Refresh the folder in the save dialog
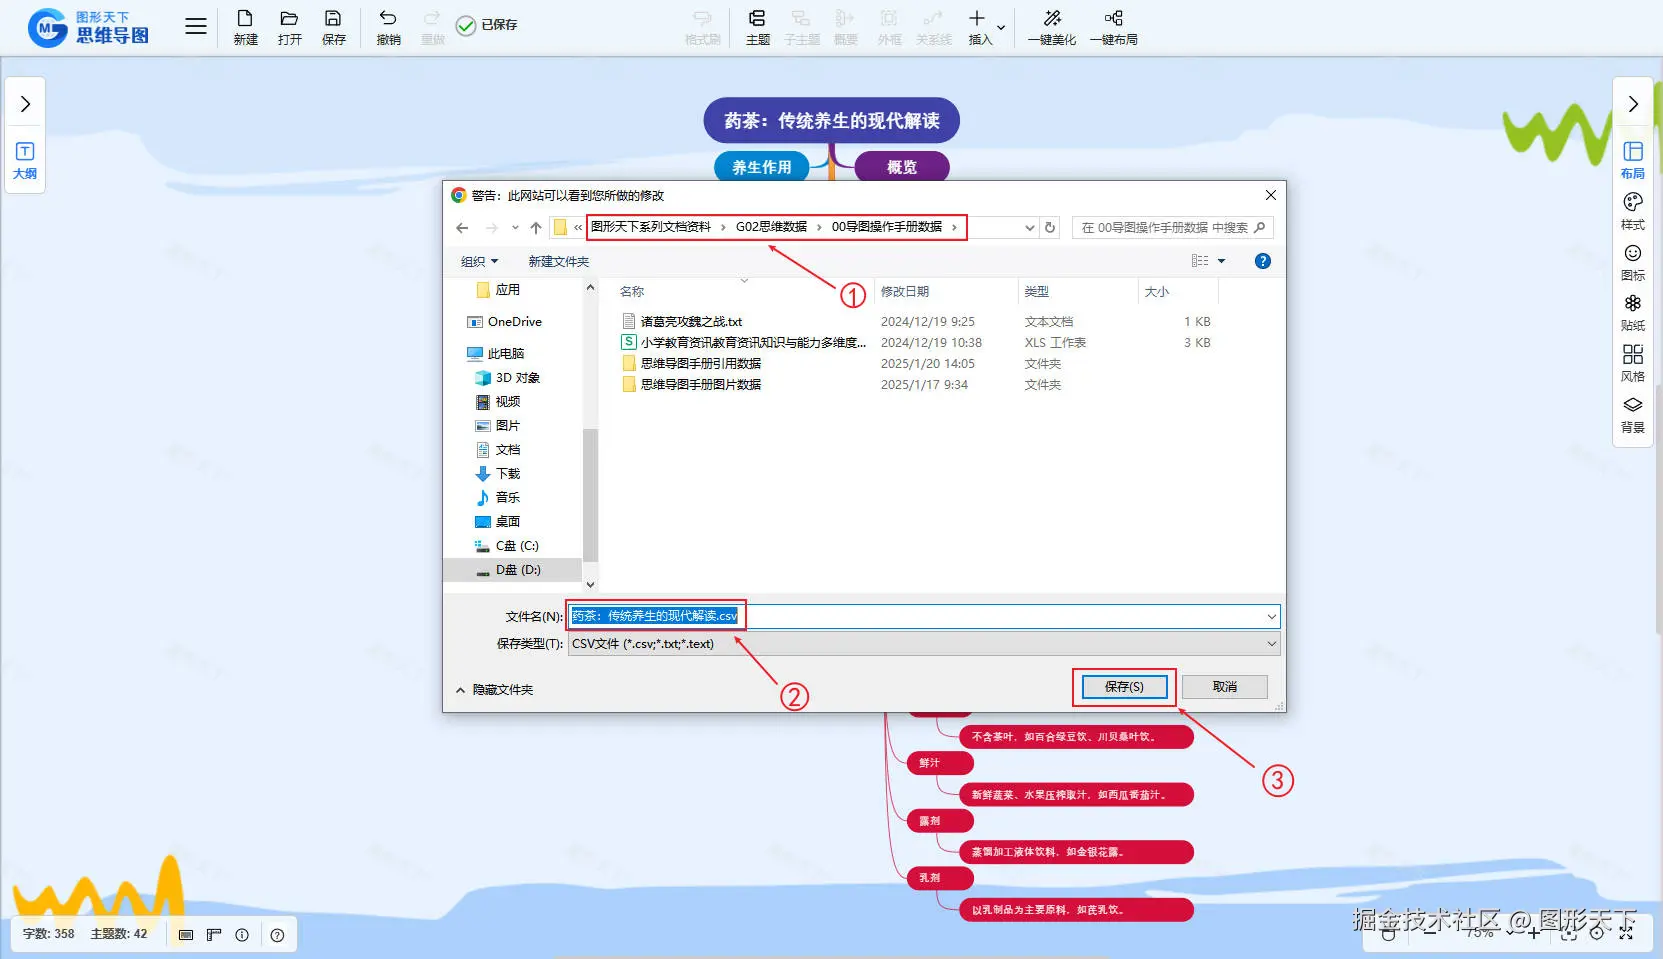The image size is (1663, 959). pos(1050,228)
